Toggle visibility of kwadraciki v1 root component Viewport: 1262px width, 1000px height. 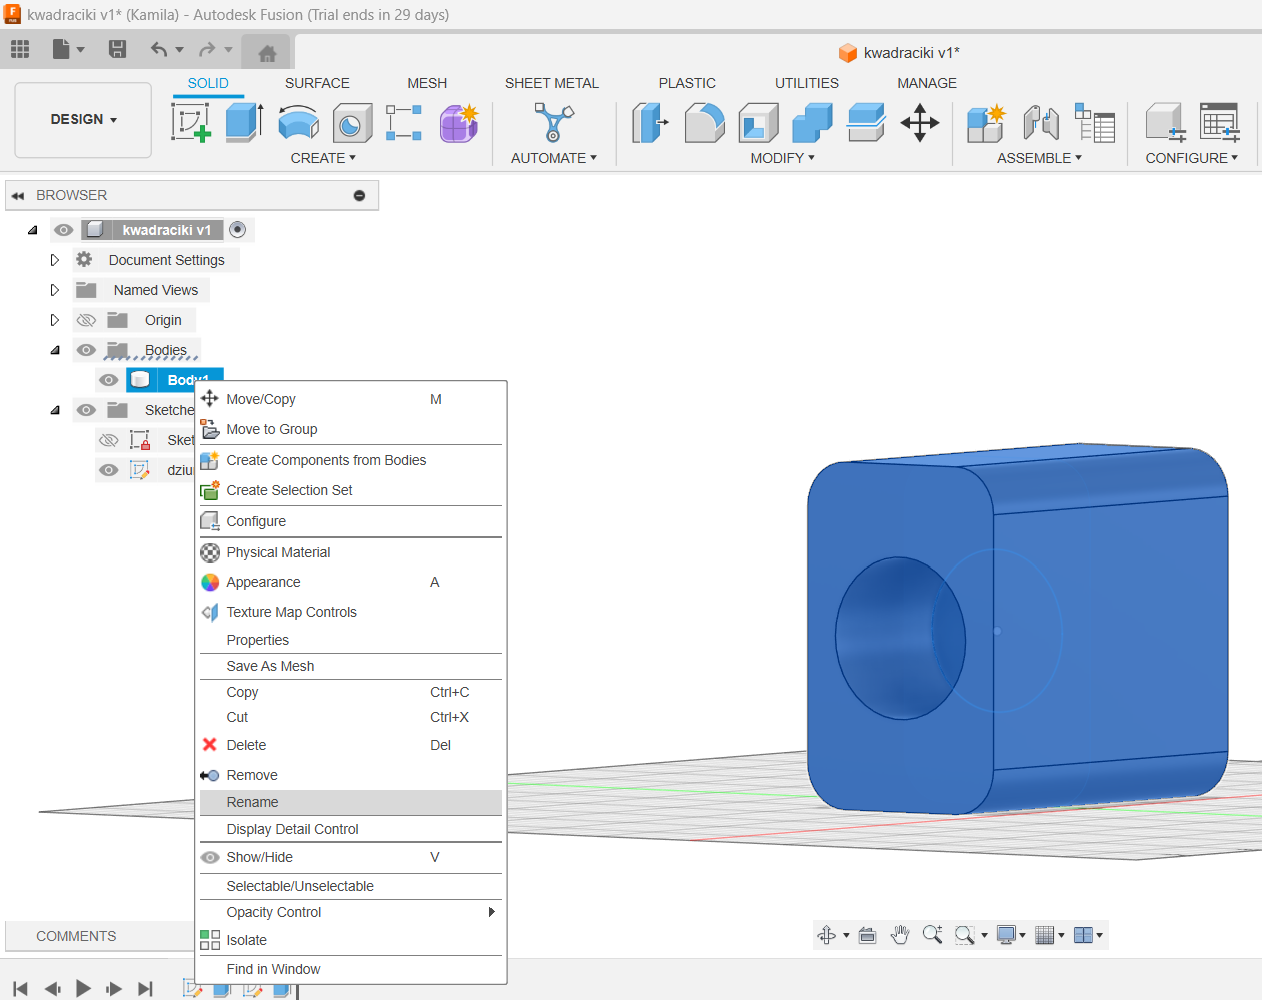(64, 230)
